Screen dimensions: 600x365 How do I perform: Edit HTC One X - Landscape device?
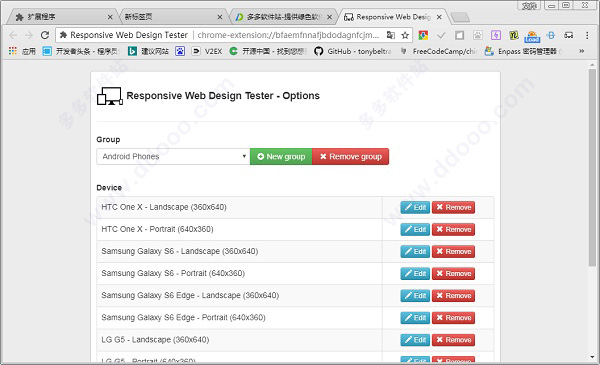point(415,207)
